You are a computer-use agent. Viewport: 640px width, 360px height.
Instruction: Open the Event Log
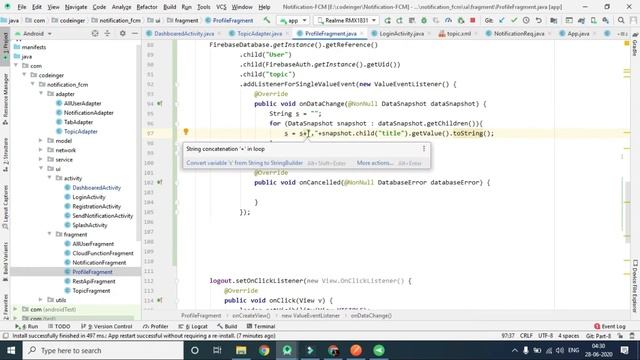coord(610,326)
